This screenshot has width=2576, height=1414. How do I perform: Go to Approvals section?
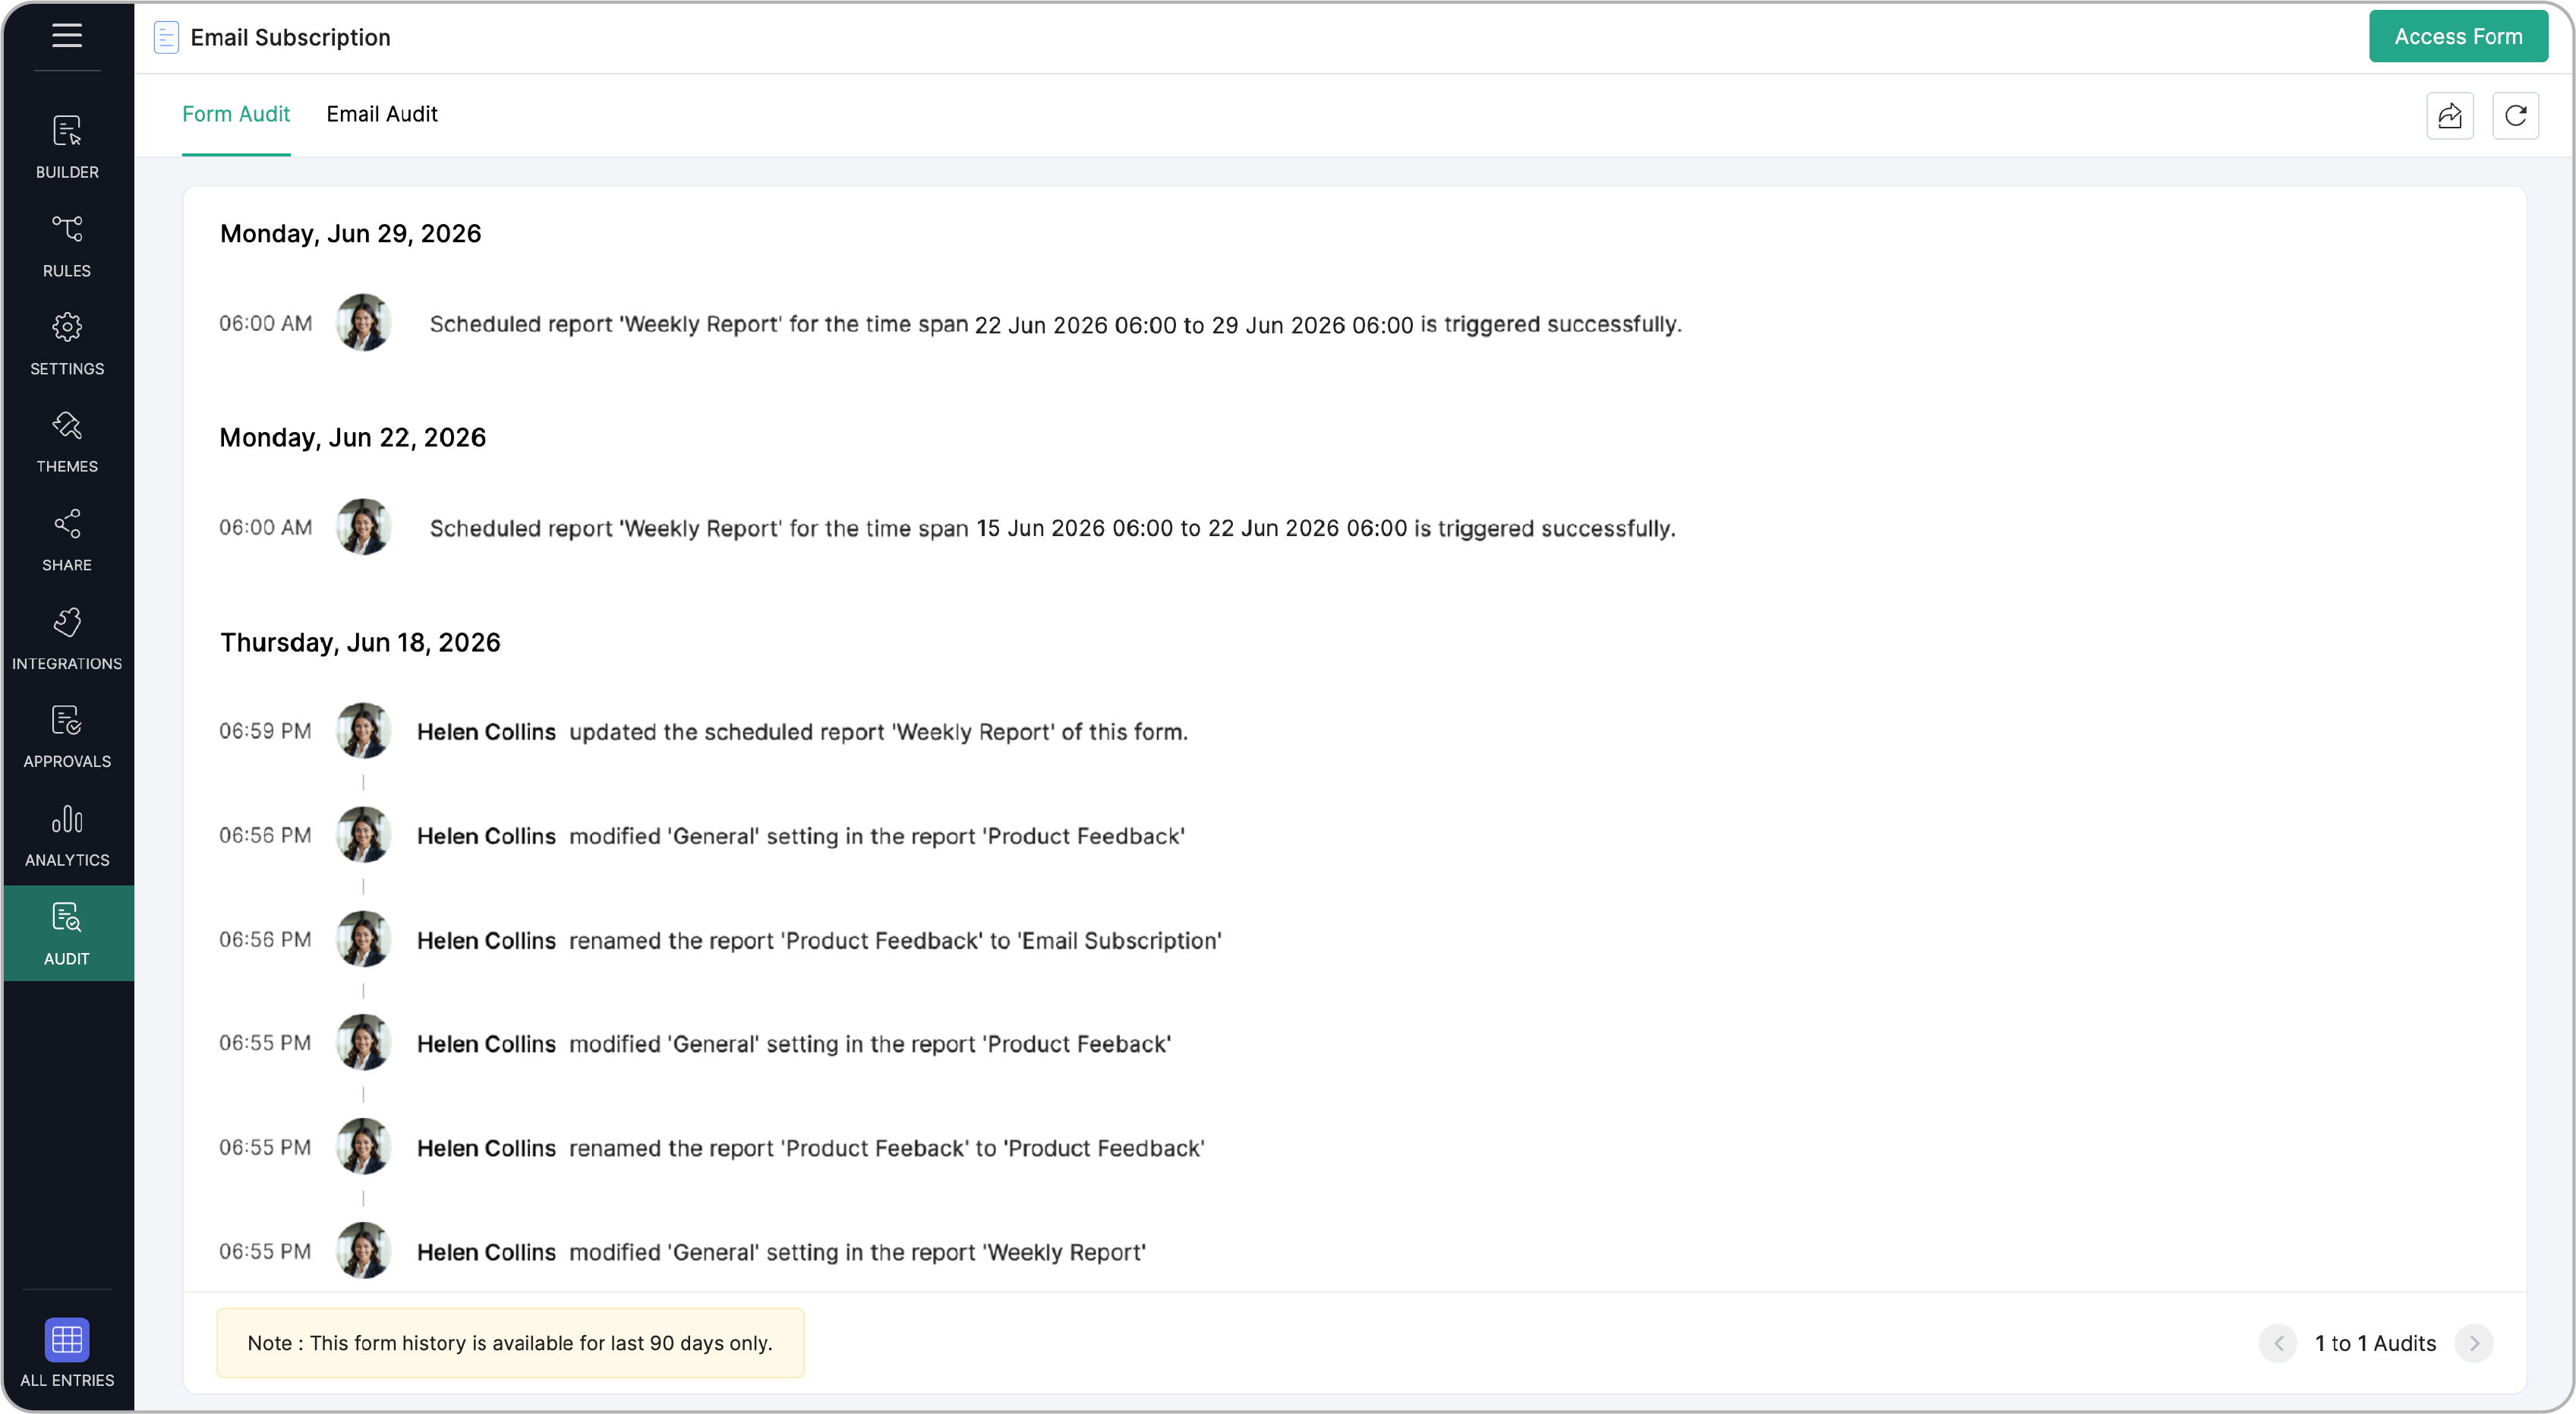tap(67, 737)
